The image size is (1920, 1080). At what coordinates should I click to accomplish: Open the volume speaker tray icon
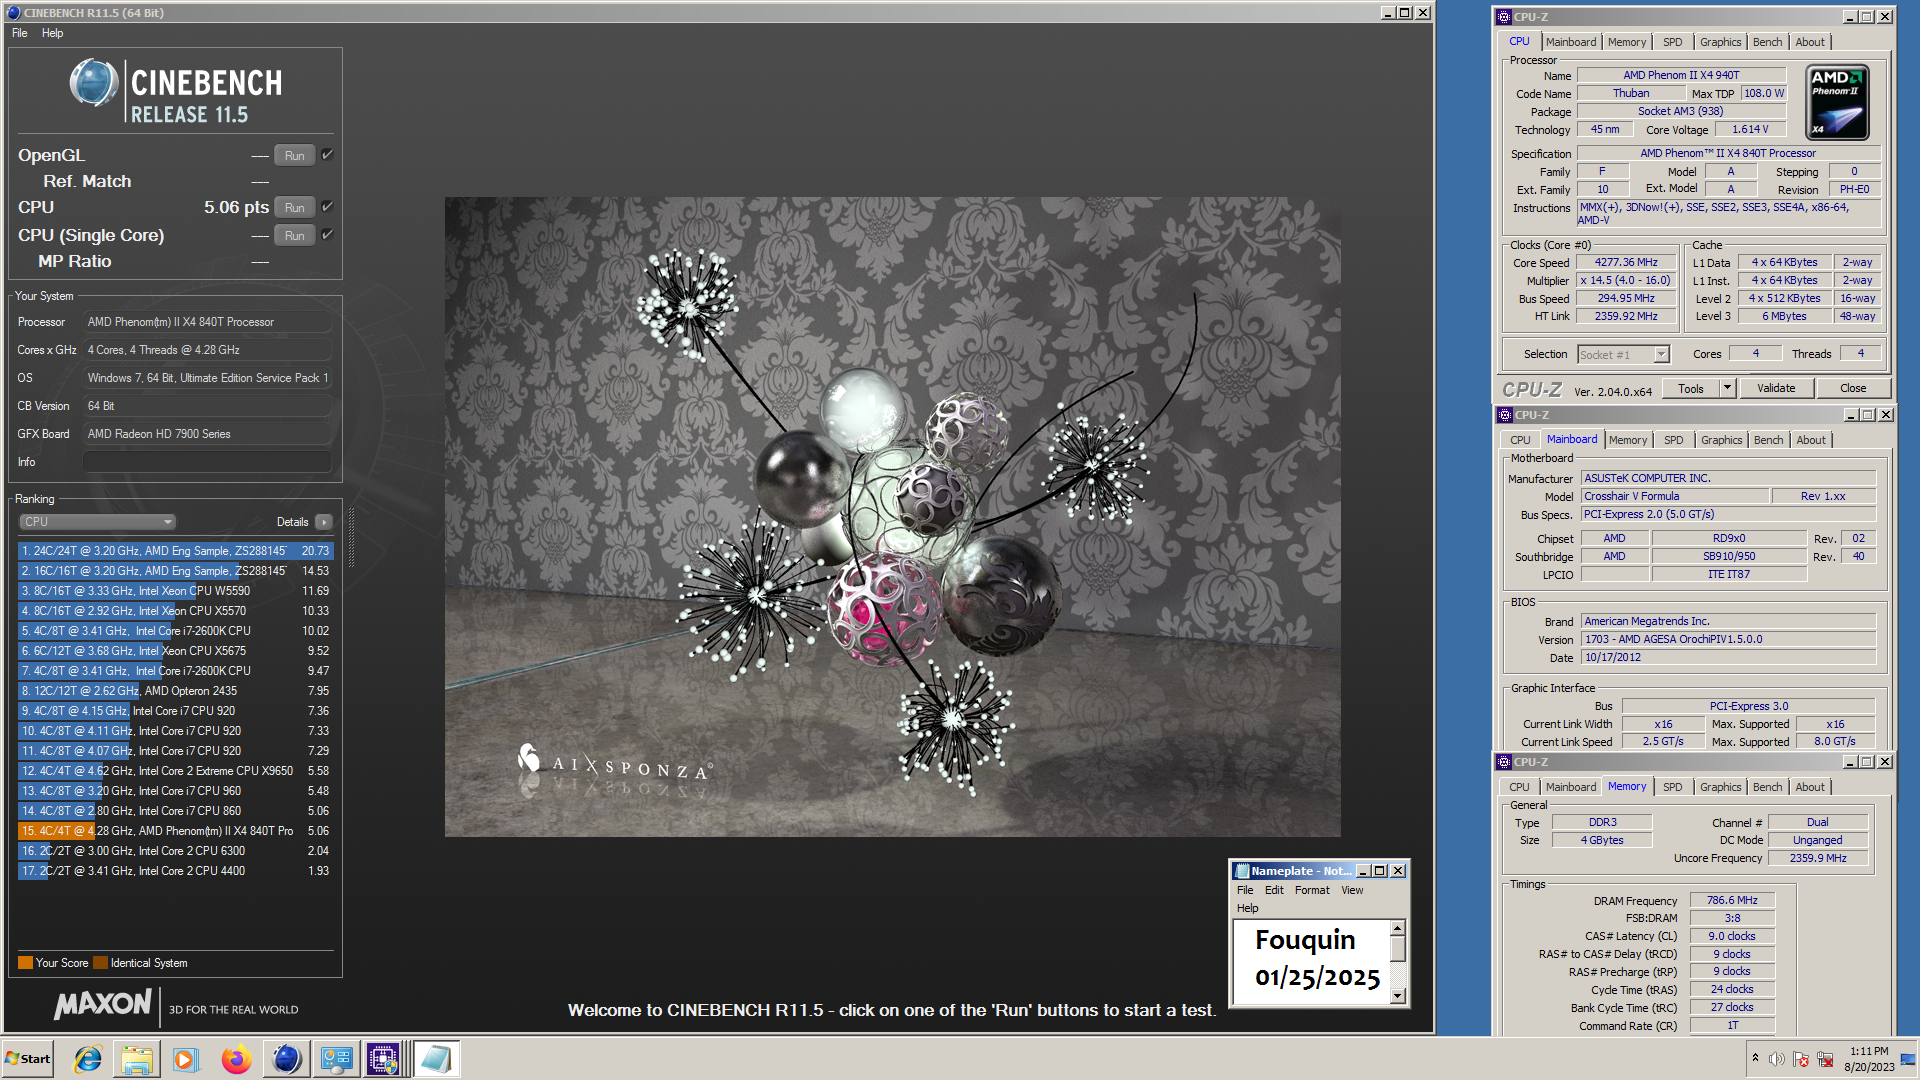1777,1059
